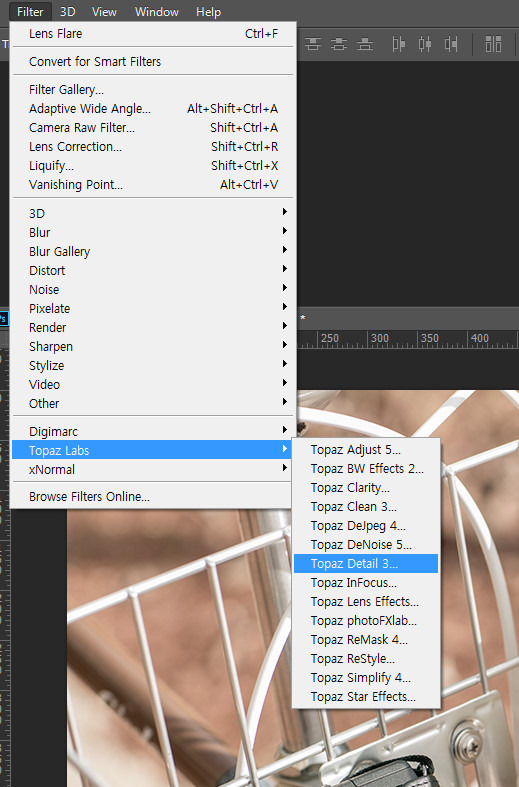Click Browse Filters Online
Viewport: 519px width, 787px height.
tap(153, 497)
